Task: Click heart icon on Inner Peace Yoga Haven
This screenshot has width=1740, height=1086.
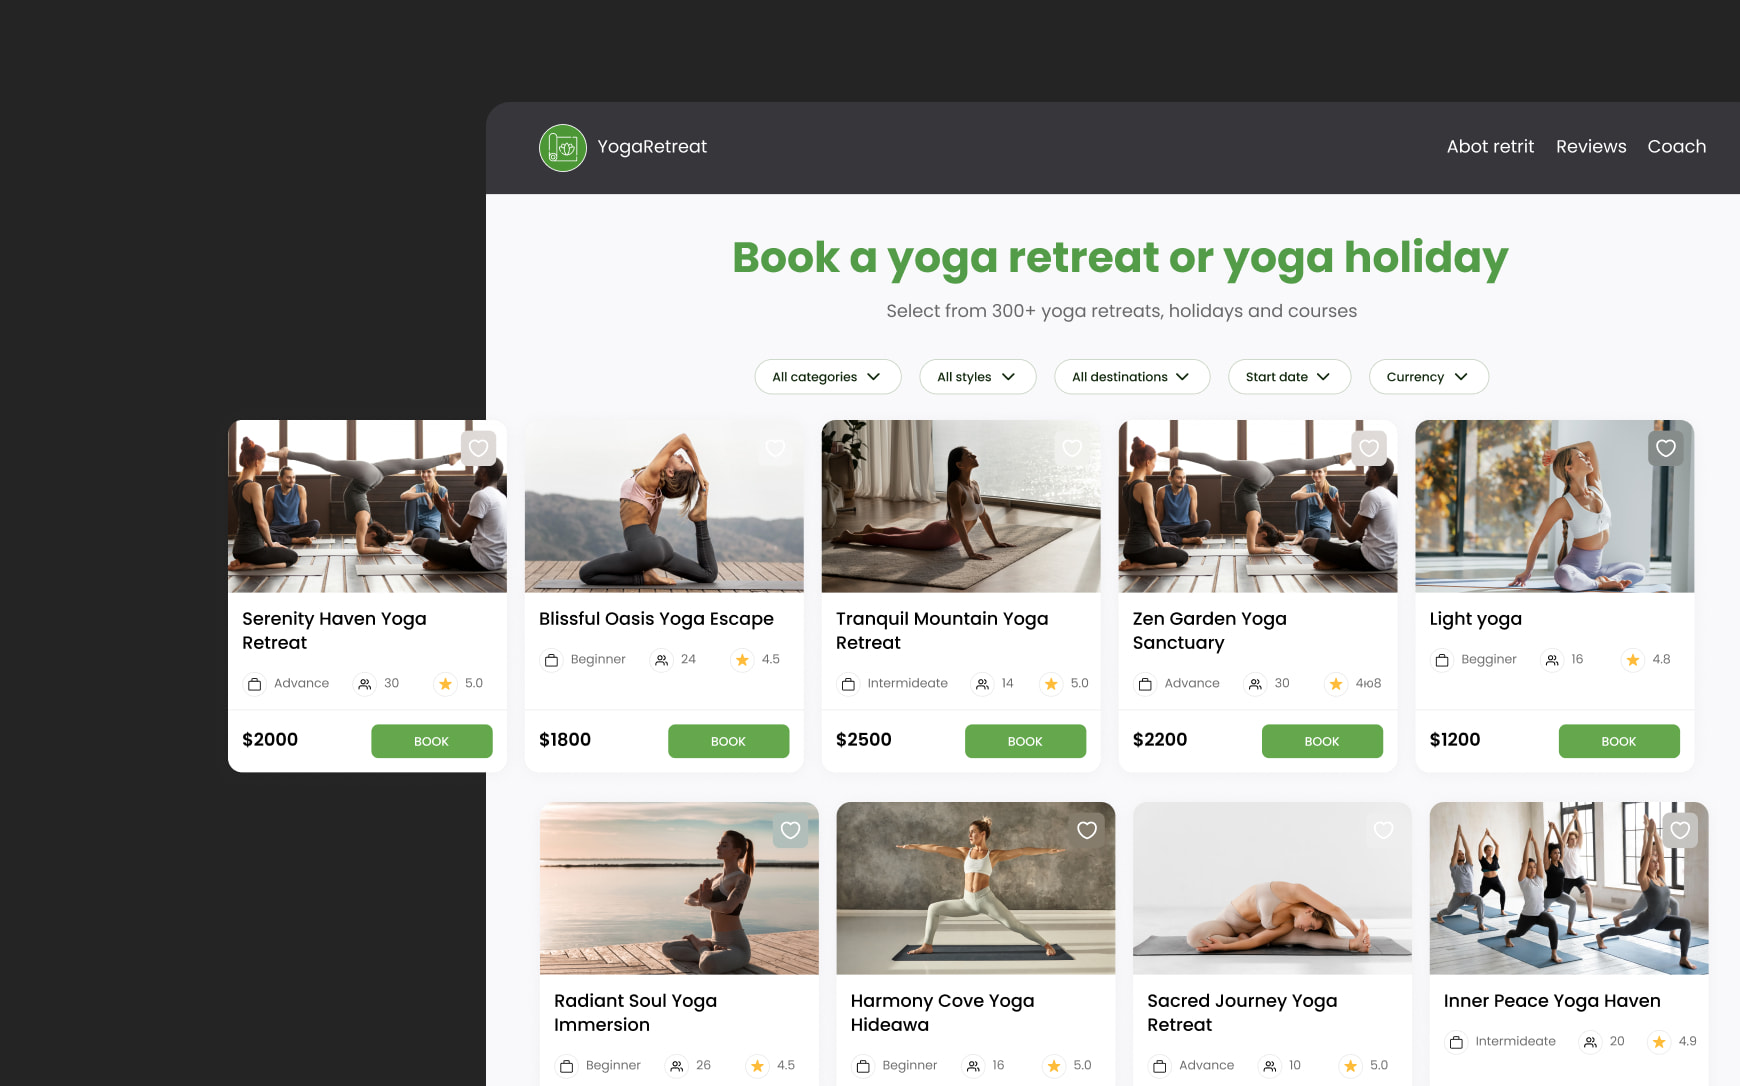Action: (x=1680, y=830)
